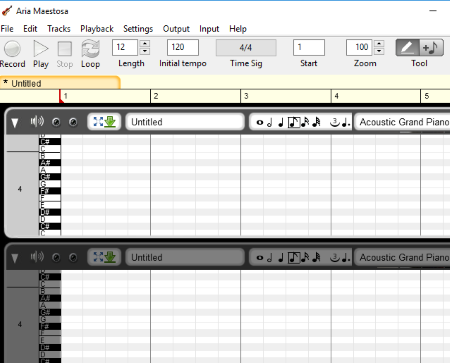Select whole note in second track
Screen dimensions: 450x363
[x=260, y=258]
